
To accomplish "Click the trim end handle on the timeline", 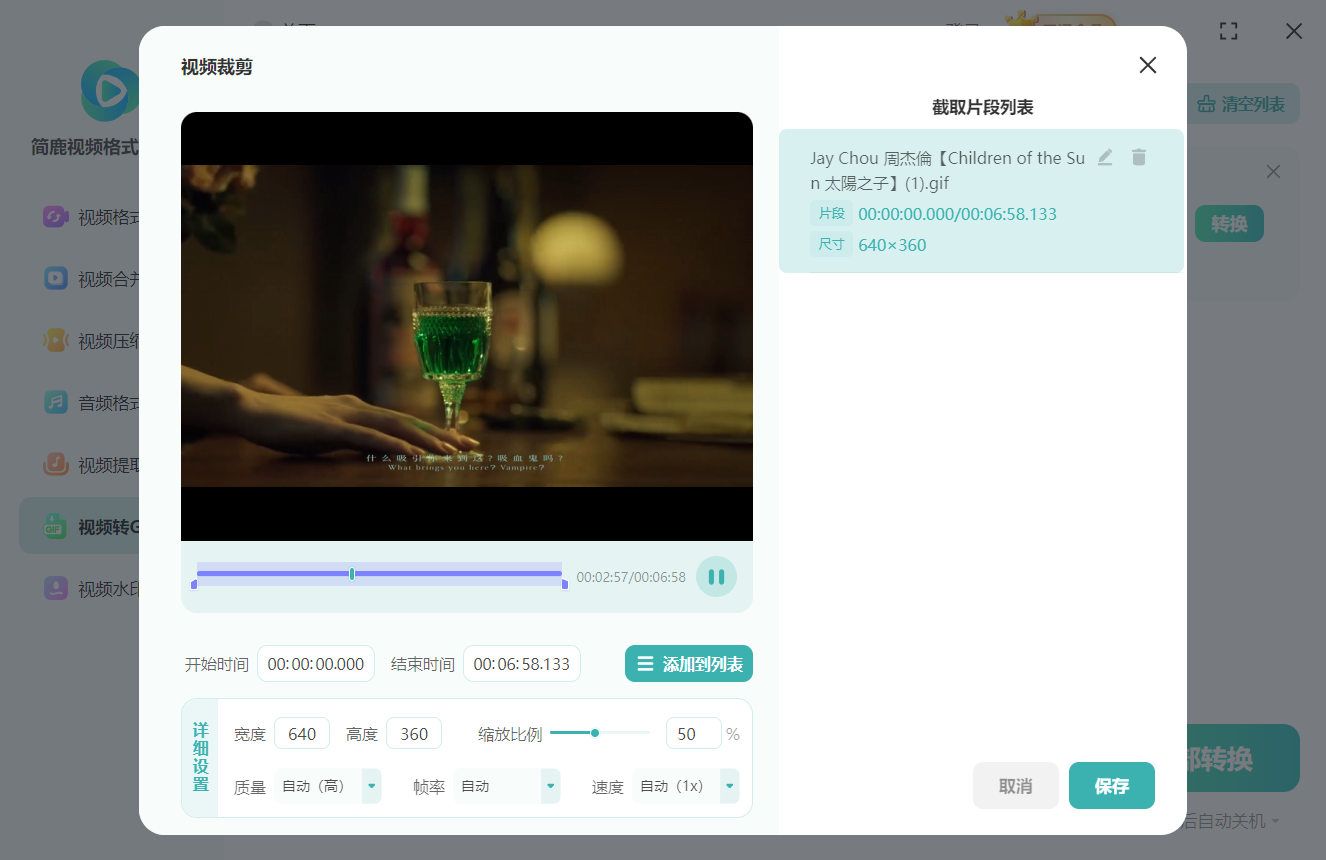I will tap(565, 584).
